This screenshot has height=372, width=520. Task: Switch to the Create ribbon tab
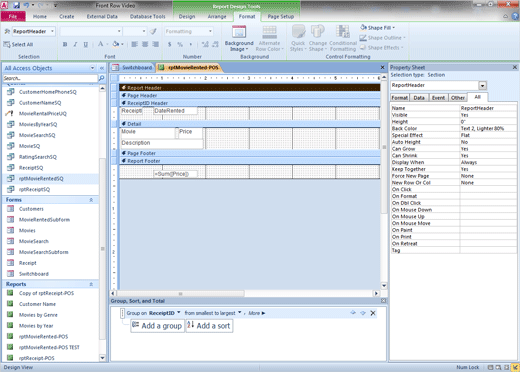click(67, 16)
